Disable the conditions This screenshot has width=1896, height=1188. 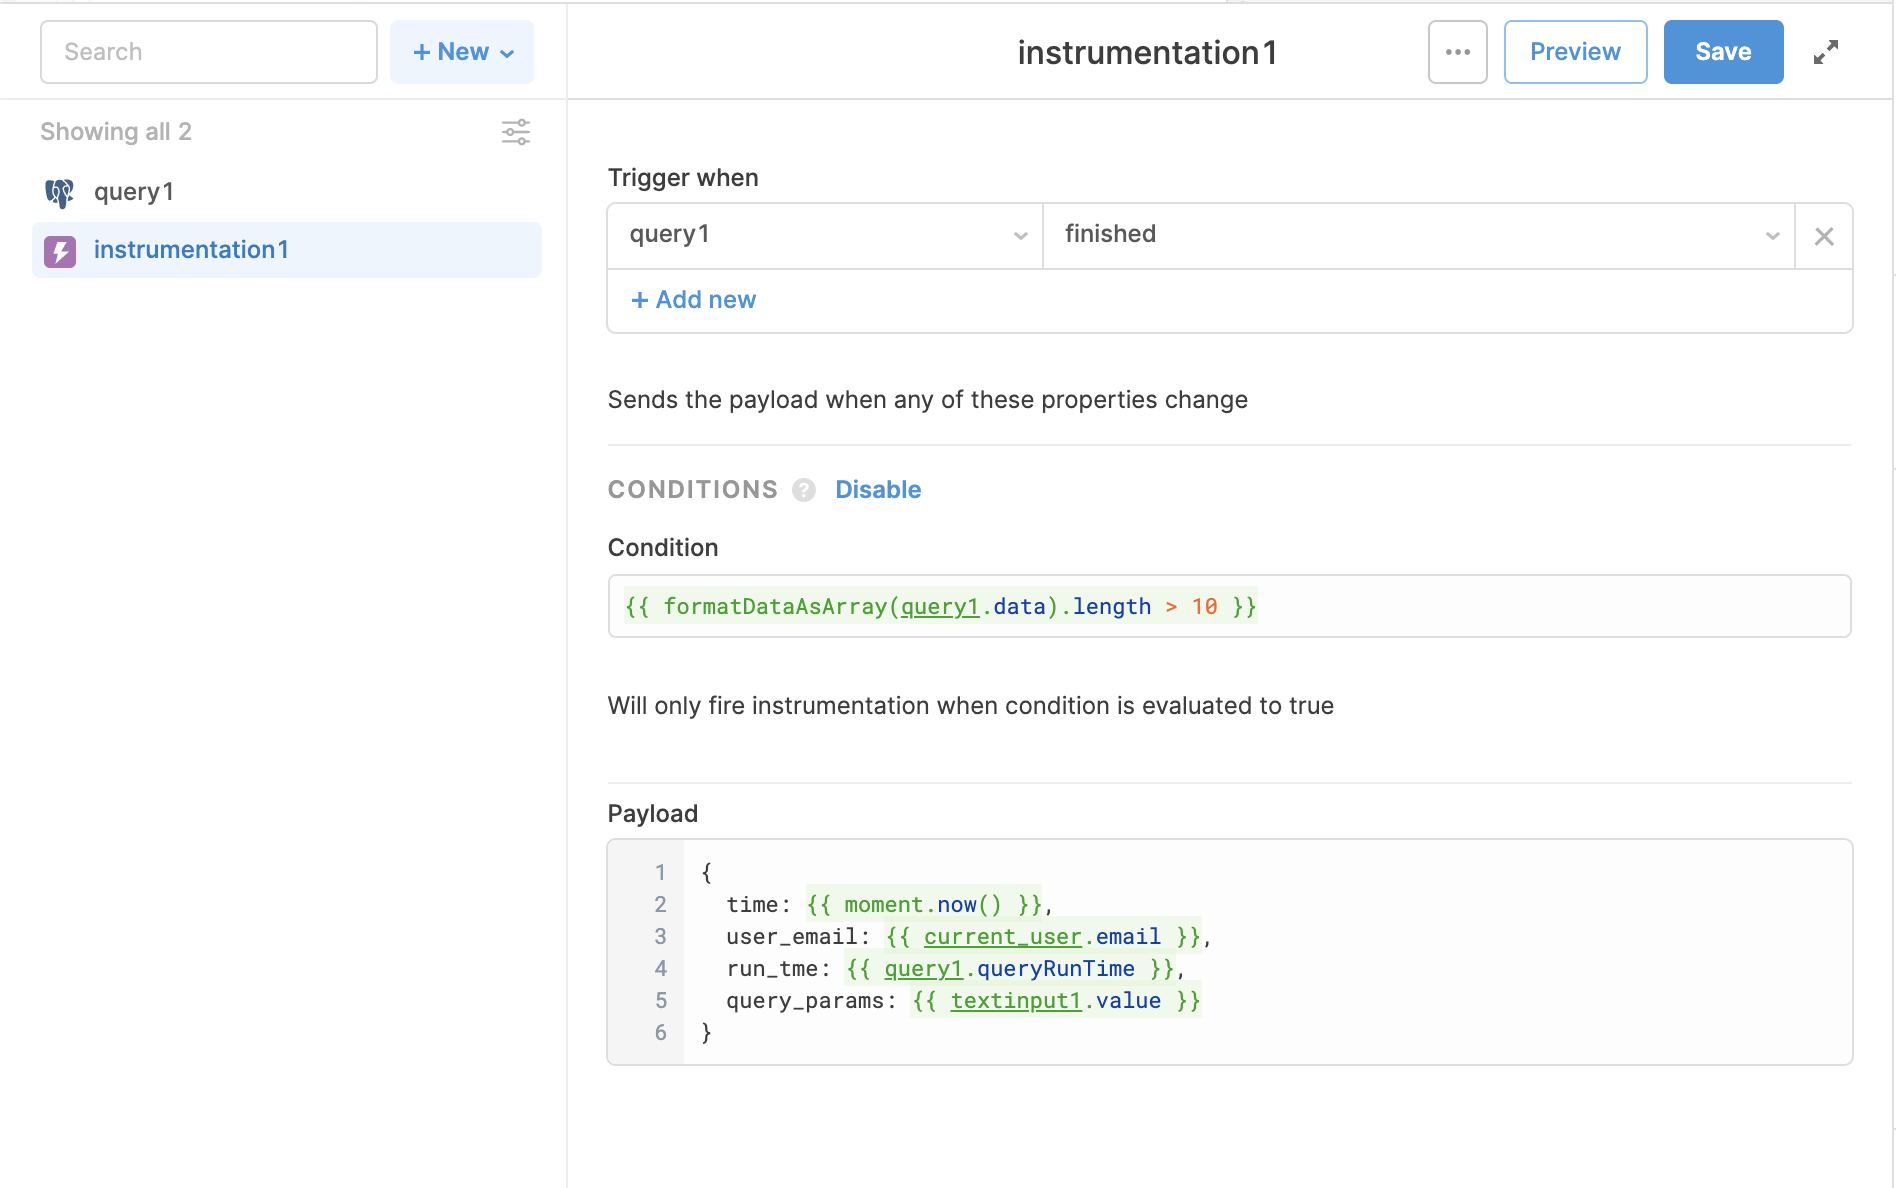878,490
